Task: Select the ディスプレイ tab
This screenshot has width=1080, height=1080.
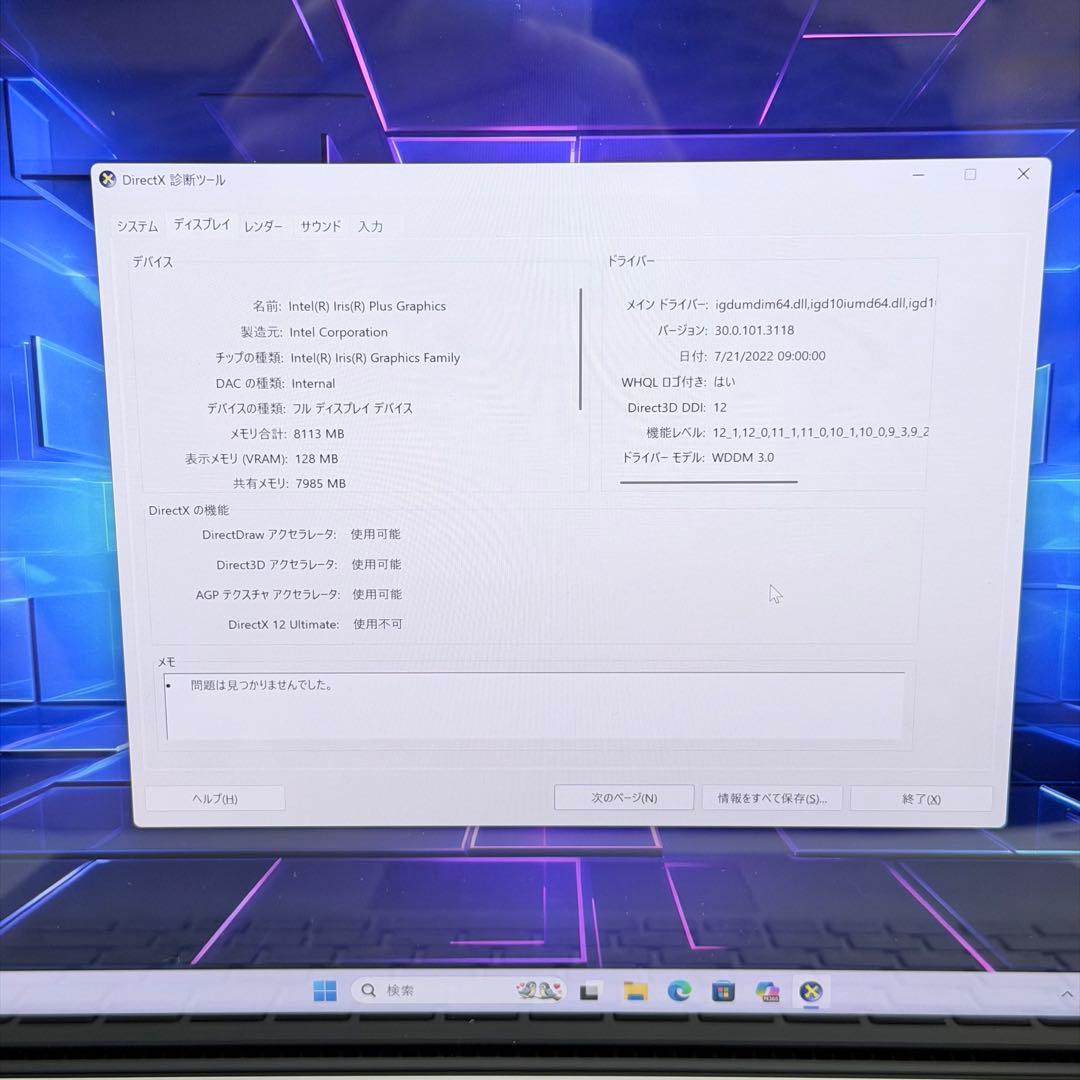Action: (x=201, y=225)
